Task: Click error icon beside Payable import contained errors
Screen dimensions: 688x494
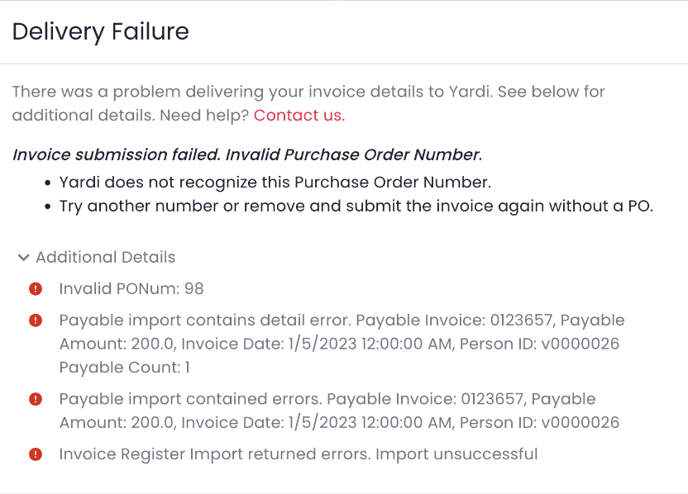Action: [36, 400]
